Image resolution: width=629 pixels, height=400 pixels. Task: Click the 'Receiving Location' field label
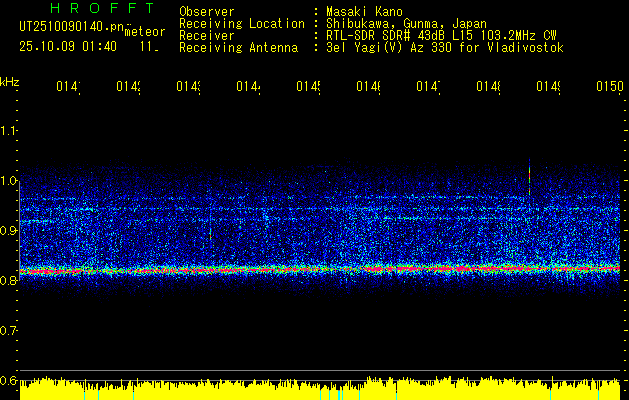(242, 23)
